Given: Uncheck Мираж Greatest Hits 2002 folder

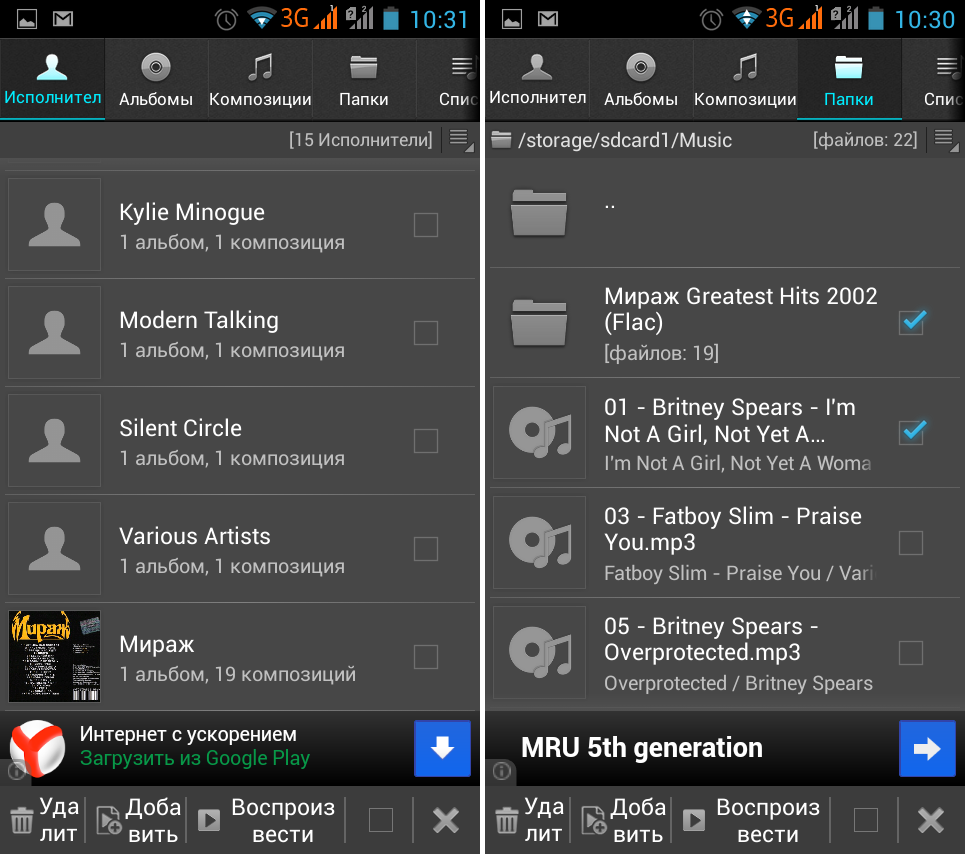Looking at the screenshot, I should [x=911, y=322].
